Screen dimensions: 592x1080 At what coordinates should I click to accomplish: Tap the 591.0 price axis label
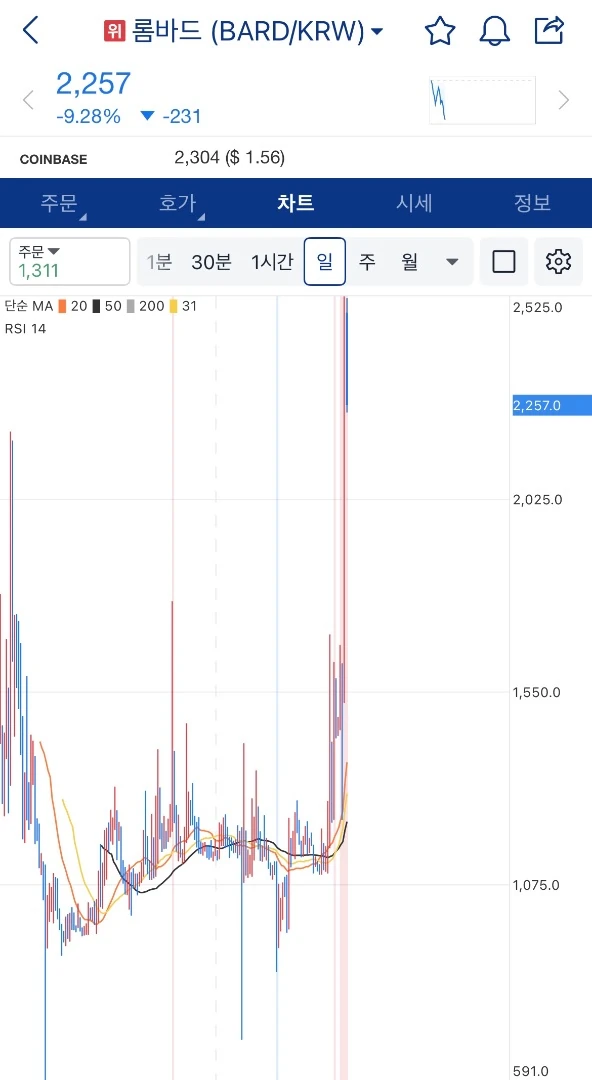click(531, 1072)
